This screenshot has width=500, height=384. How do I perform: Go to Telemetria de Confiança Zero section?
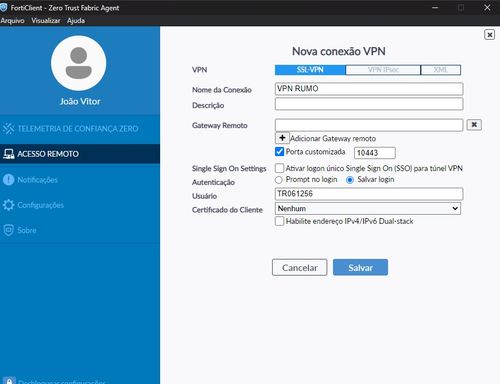80,129
